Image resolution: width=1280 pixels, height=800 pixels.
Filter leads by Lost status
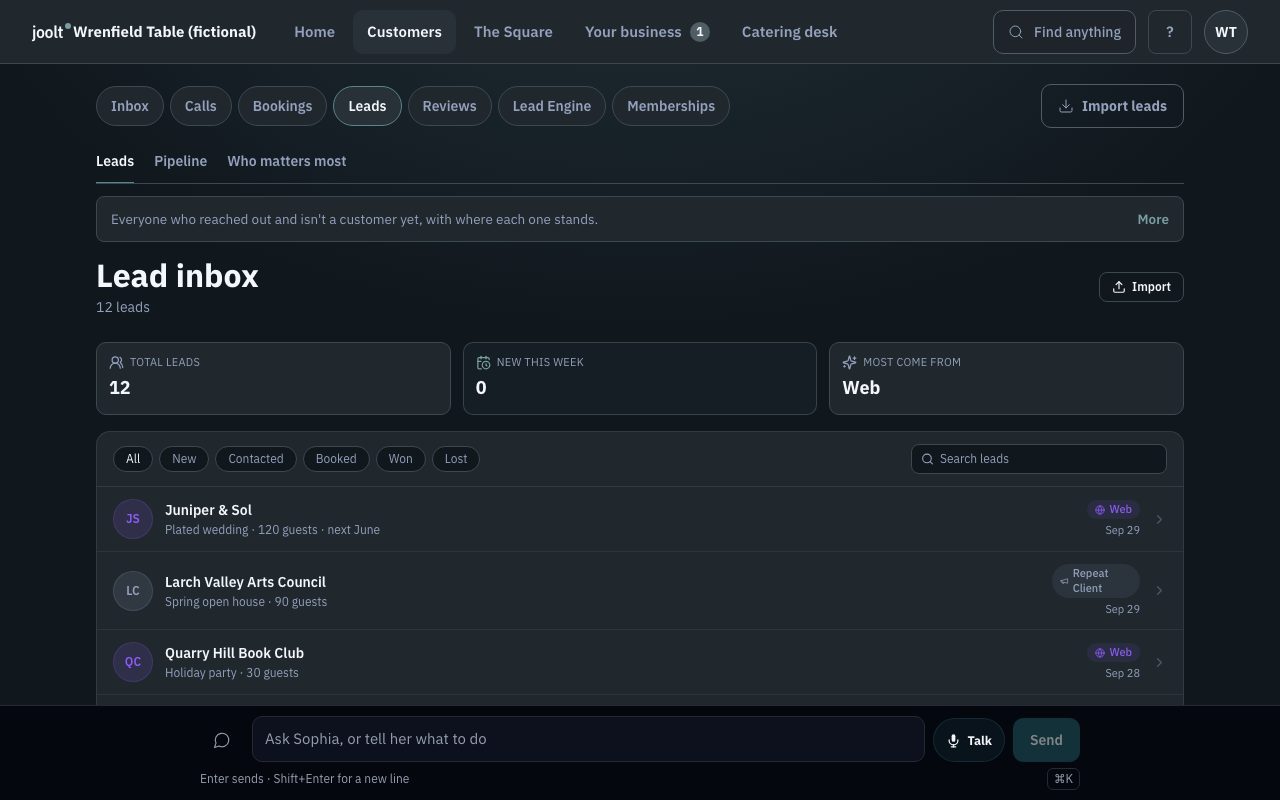pos(456,459)
